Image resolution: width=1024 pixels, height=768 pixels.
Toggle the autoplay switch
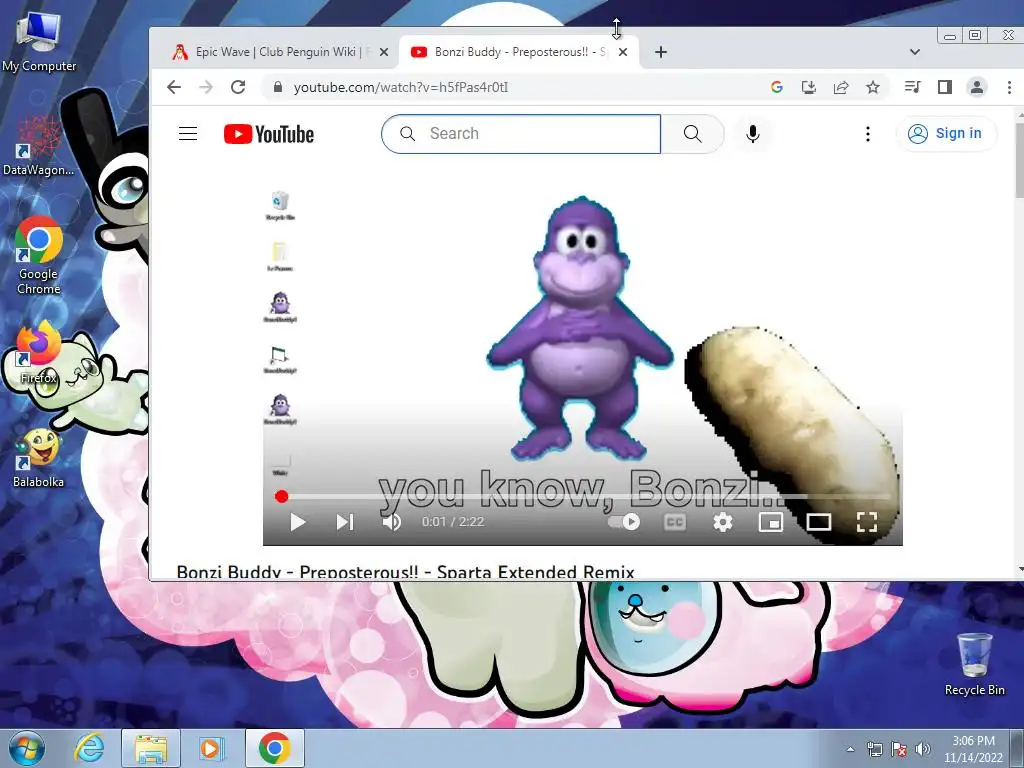tap(624, 522)
